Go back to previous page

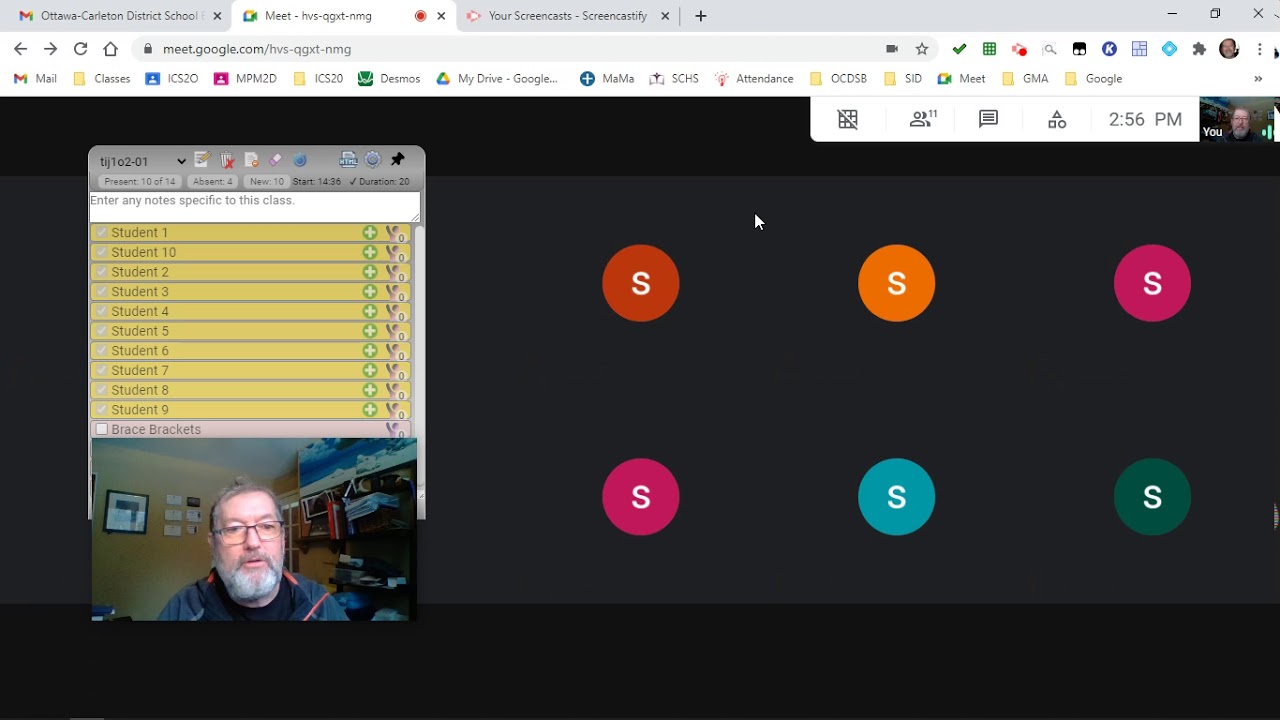click(21, 48)
